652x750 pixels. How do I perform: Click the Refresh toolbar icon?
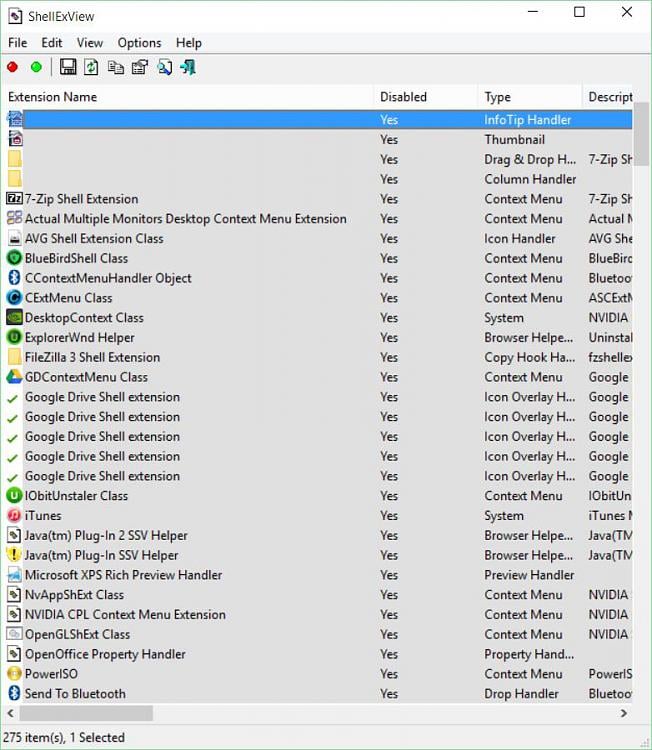(91, 67)
